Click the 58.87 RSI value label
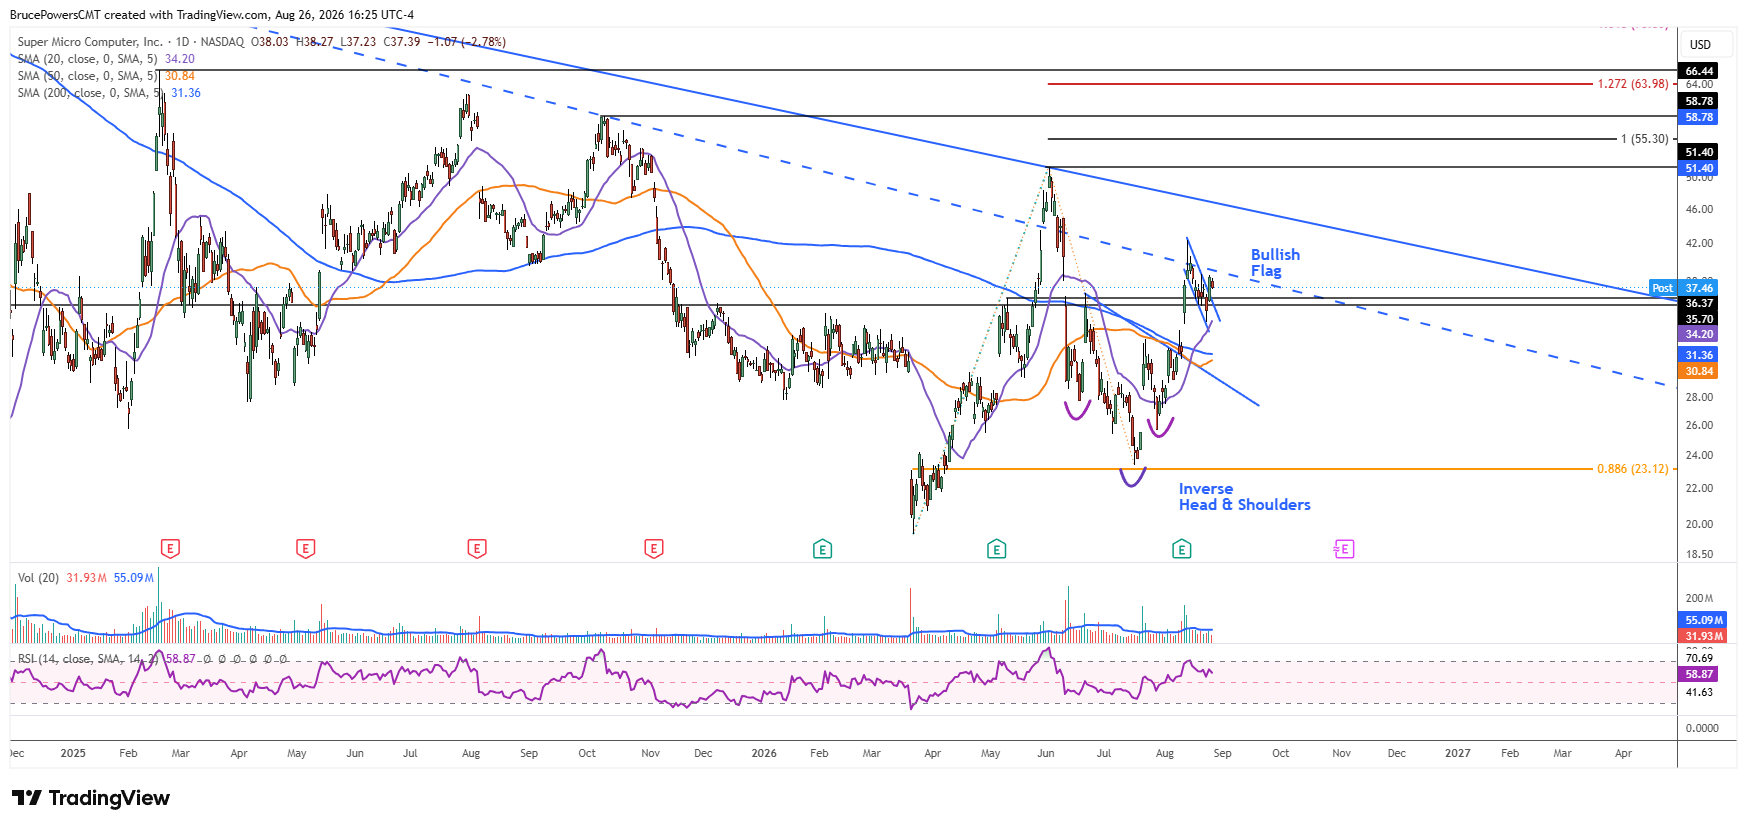This screenshot has width=1747, height=828. pyautogui.click(x=1699, y=674)
